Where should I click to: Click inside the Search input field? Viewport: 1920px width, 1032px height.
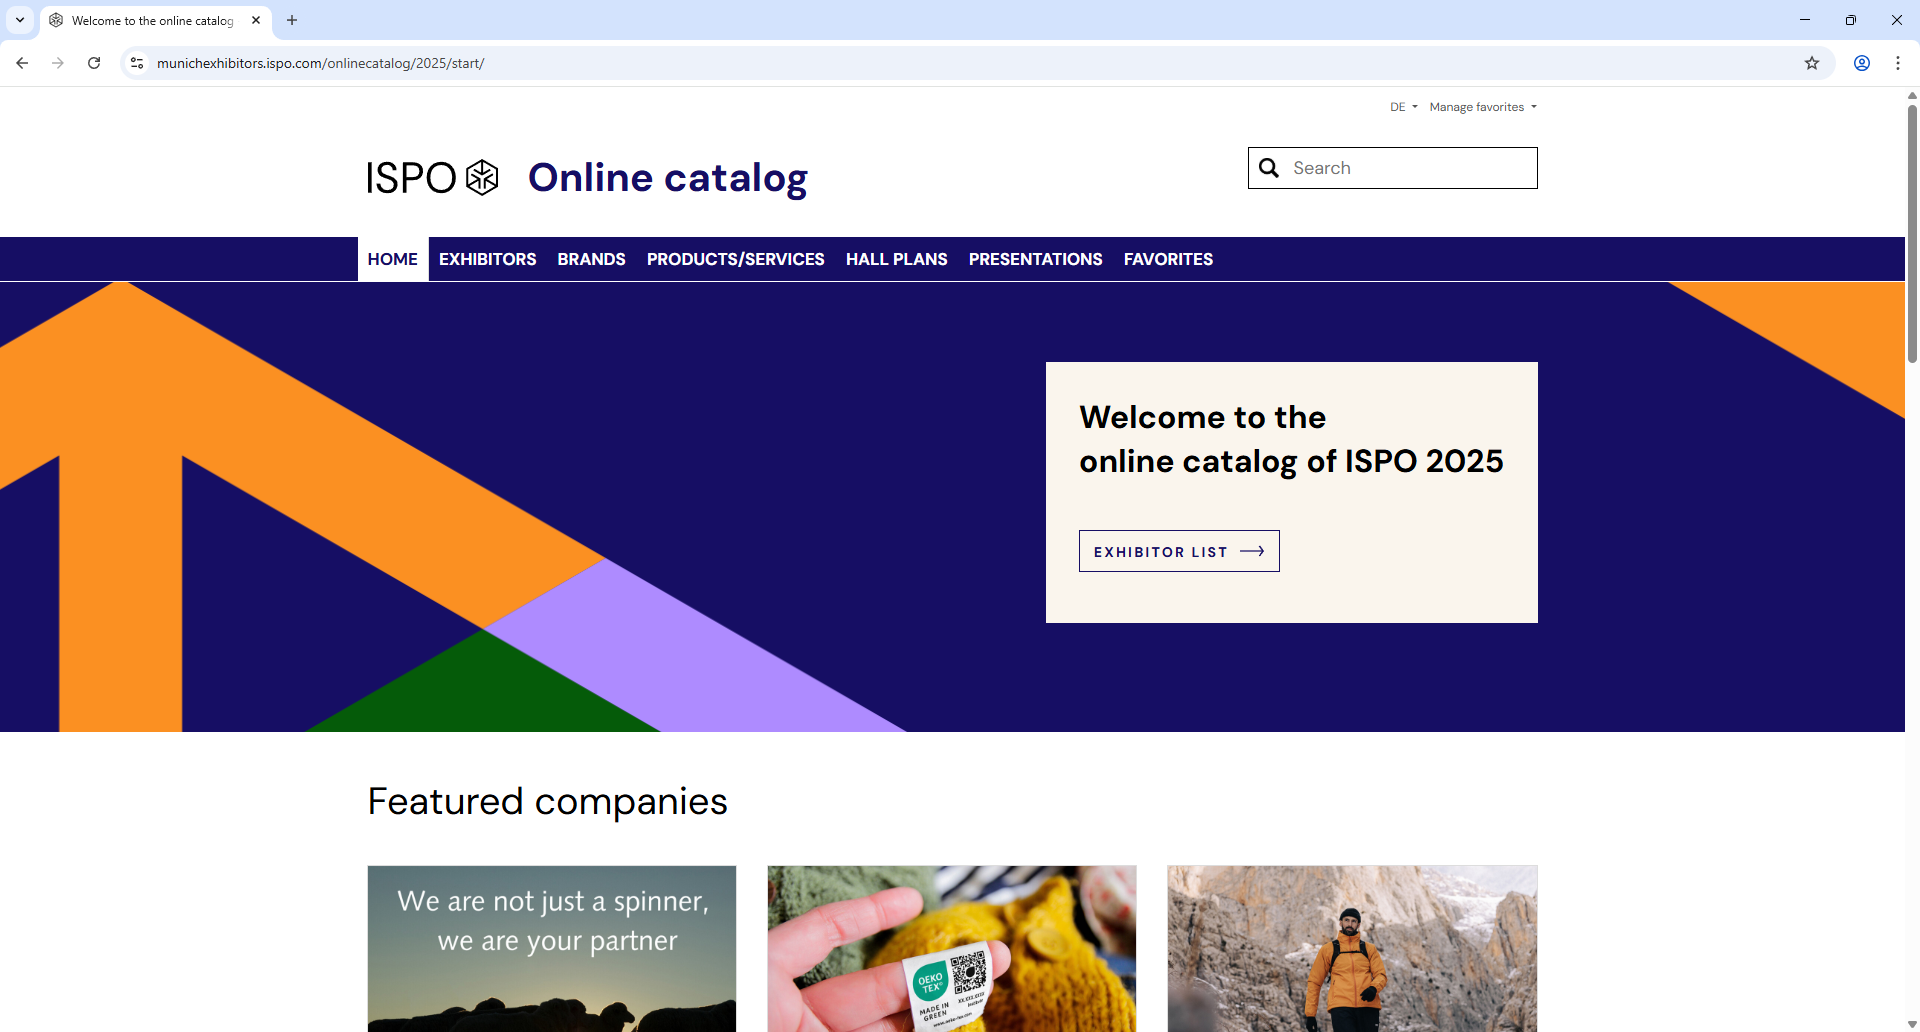coord(1400,168)
